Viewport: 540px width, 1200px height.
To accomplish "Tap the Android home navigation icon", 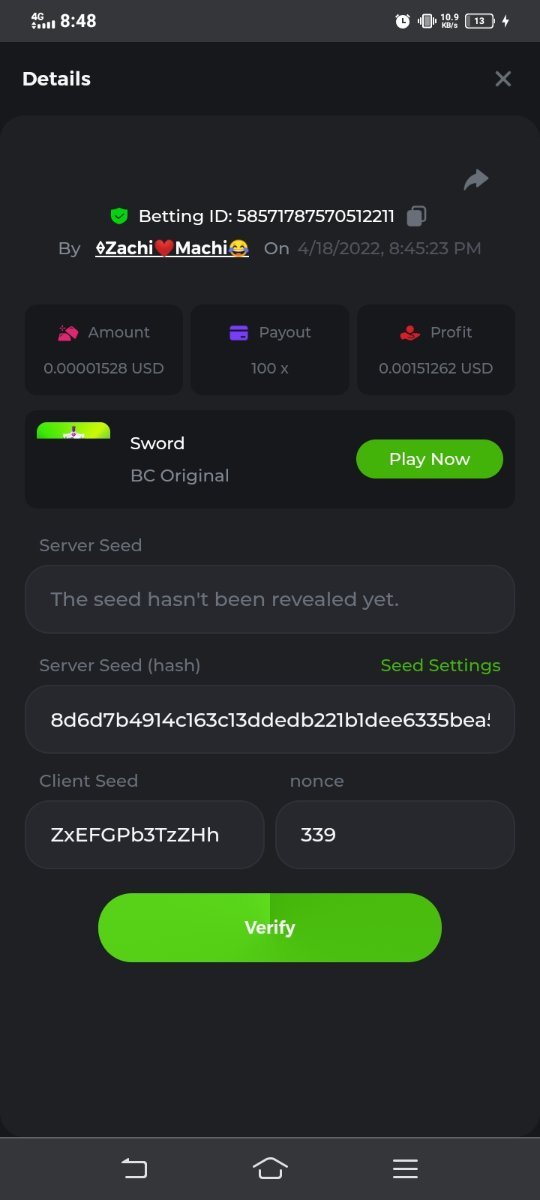I will 270,1168.
